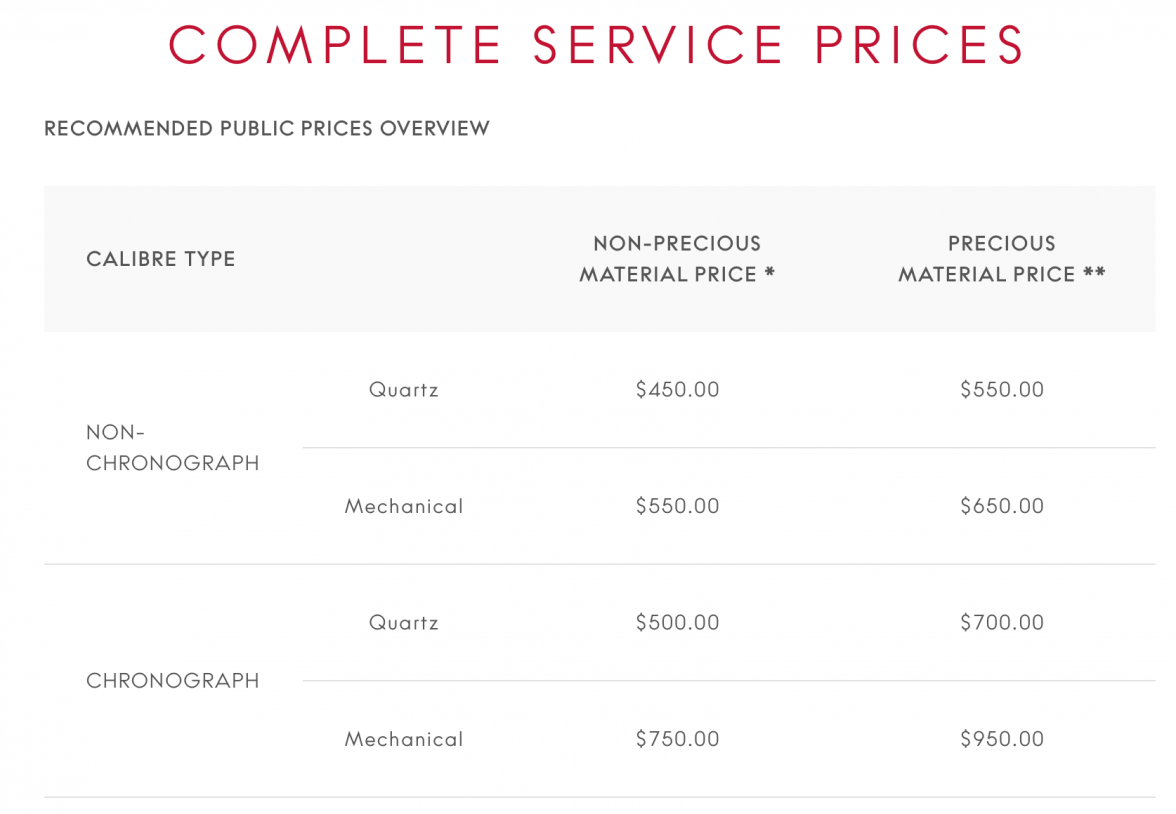Click Recommended Public Prices Overview subtitle
1176x814 pixels.
point(267,129)
